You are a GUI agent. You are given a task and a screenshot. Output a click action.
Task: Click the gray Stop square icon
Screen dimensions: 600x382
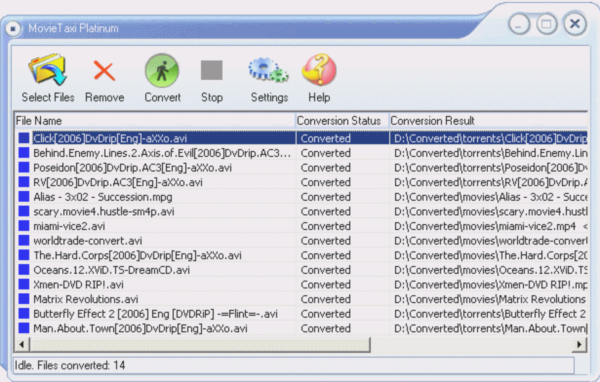(x=212, y=70)
